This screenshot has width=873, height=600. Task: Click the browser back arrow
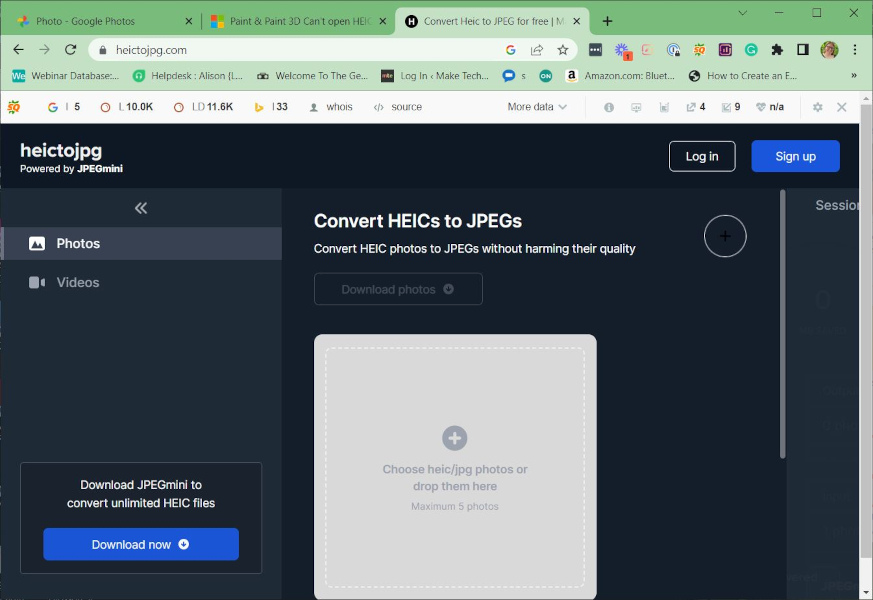coord(17,48)
